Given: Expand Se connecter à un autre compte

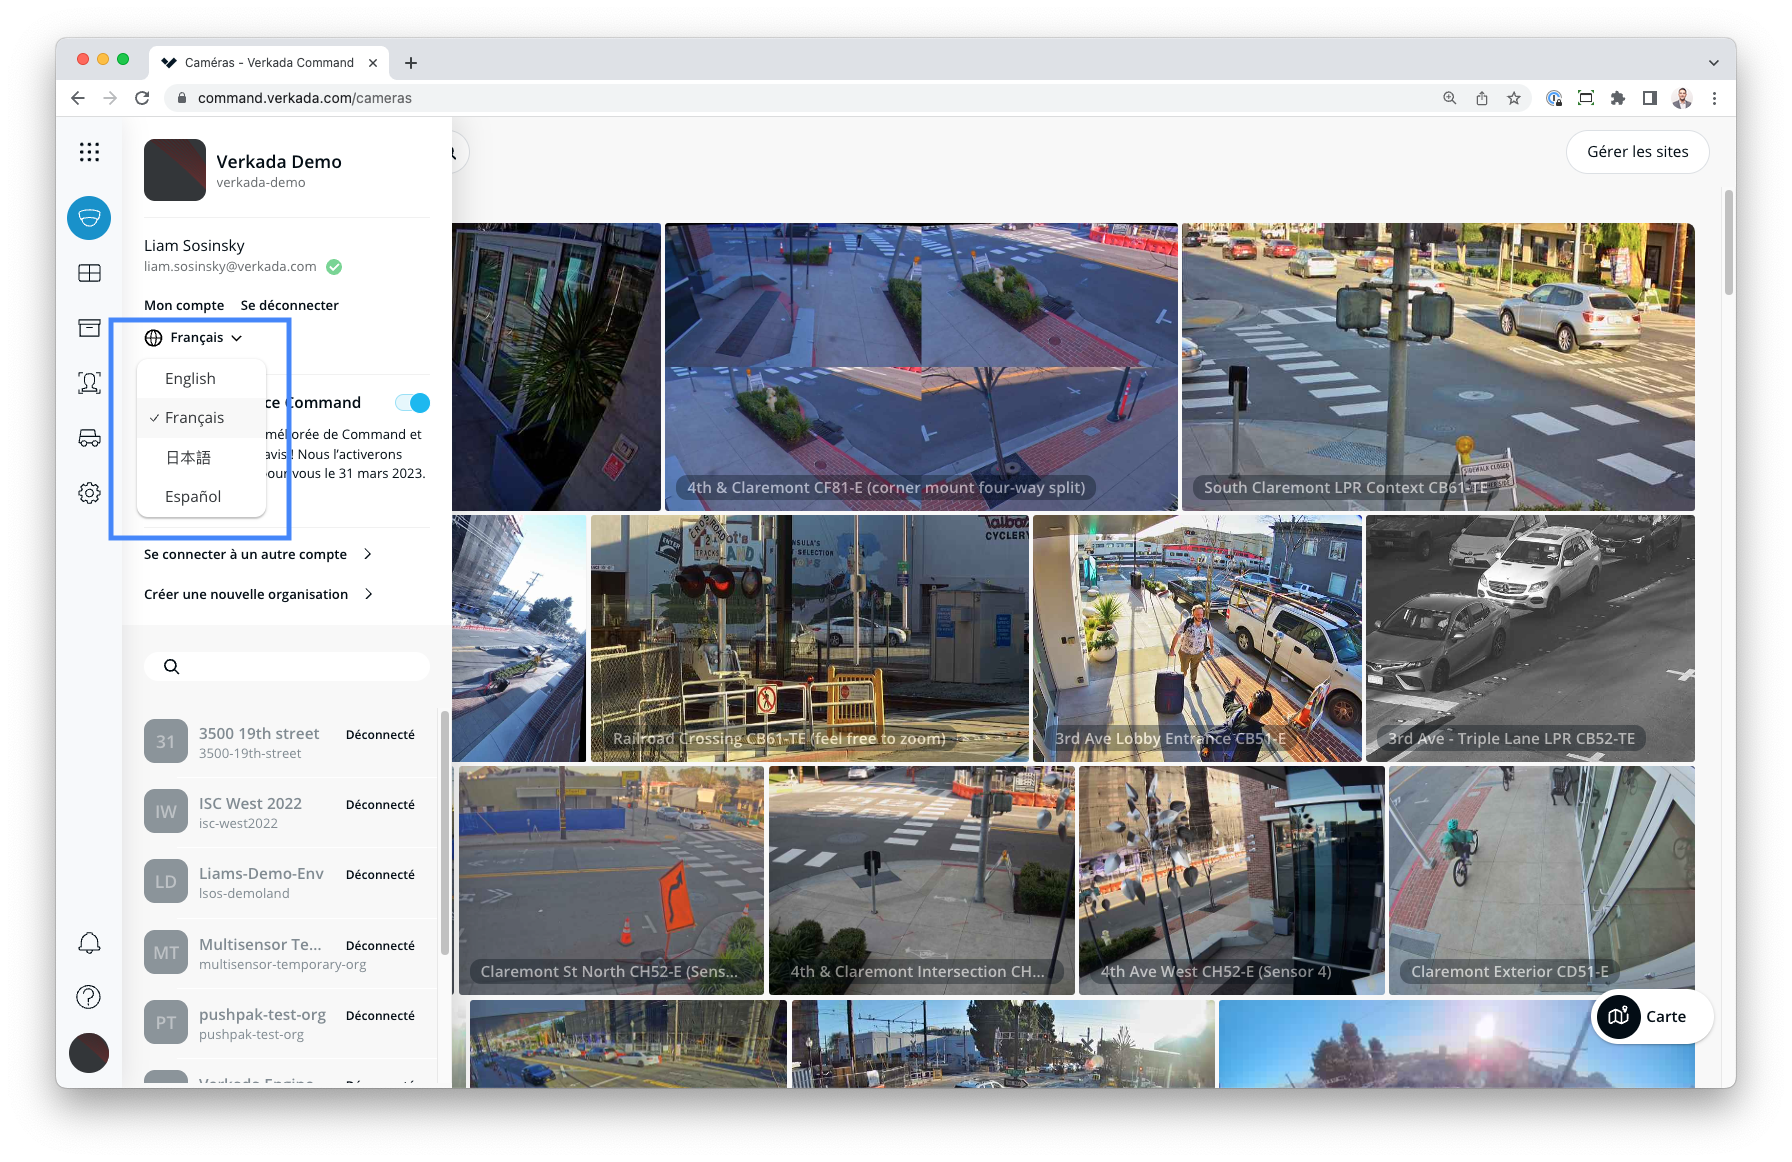Looking at the screenshot, I should 258,554.
